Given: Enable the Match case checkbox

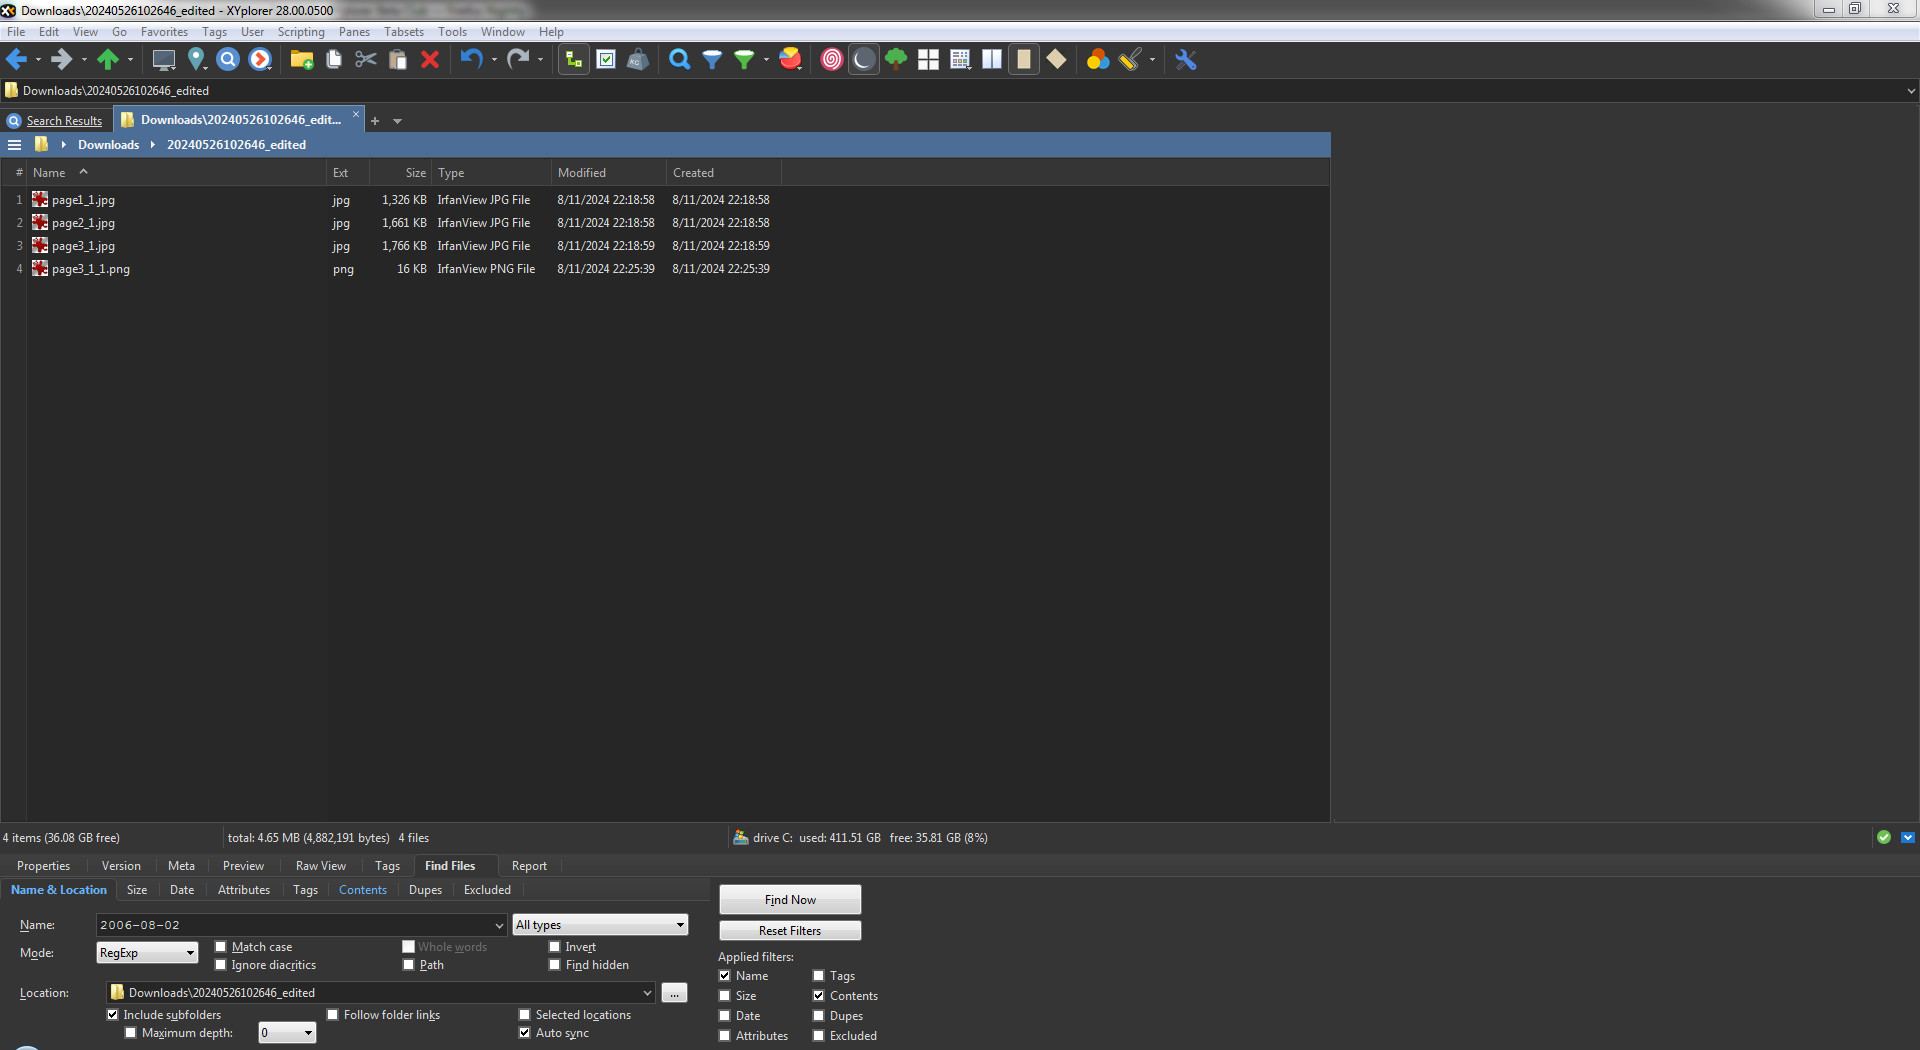Looking at the screenshot, I should [221, 947].
